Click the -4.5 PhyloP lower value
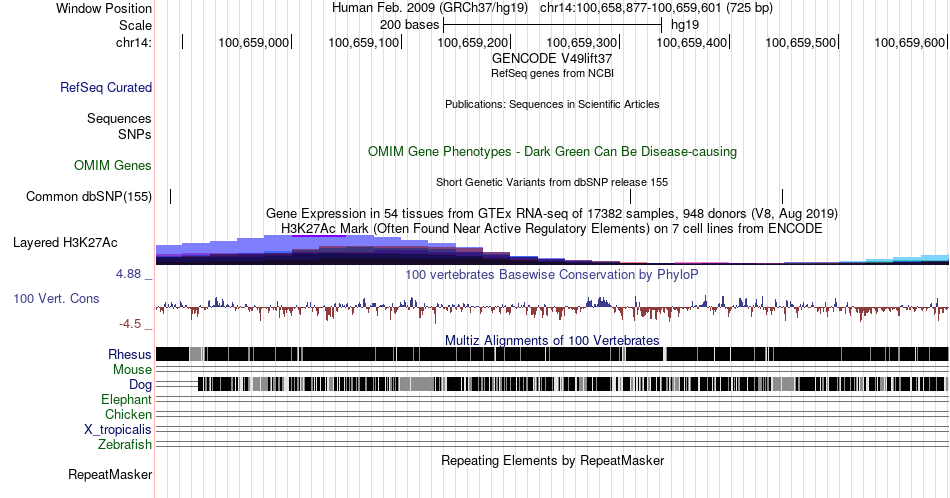This screenshot has width=950, height=498. 130,324
